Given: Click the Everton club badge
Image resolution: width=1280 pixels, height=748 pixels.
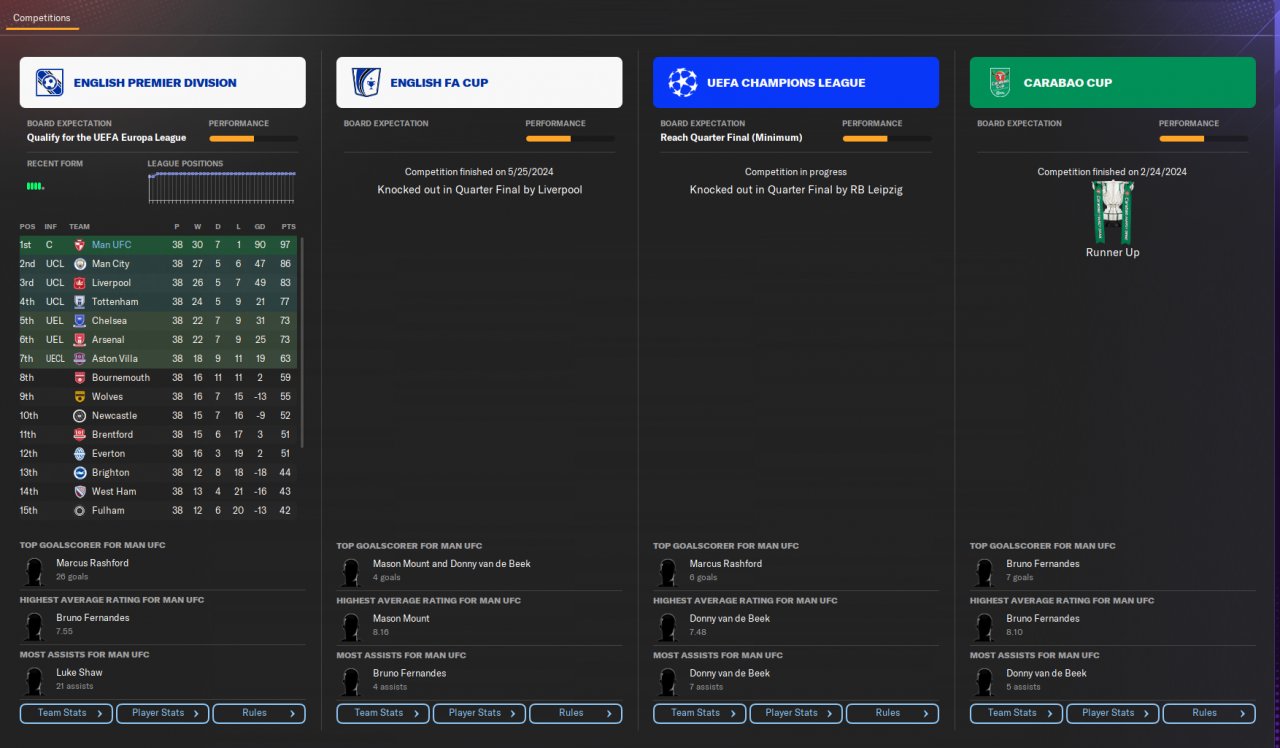Looking at the screenshot, I should click(x=80, y=454).
